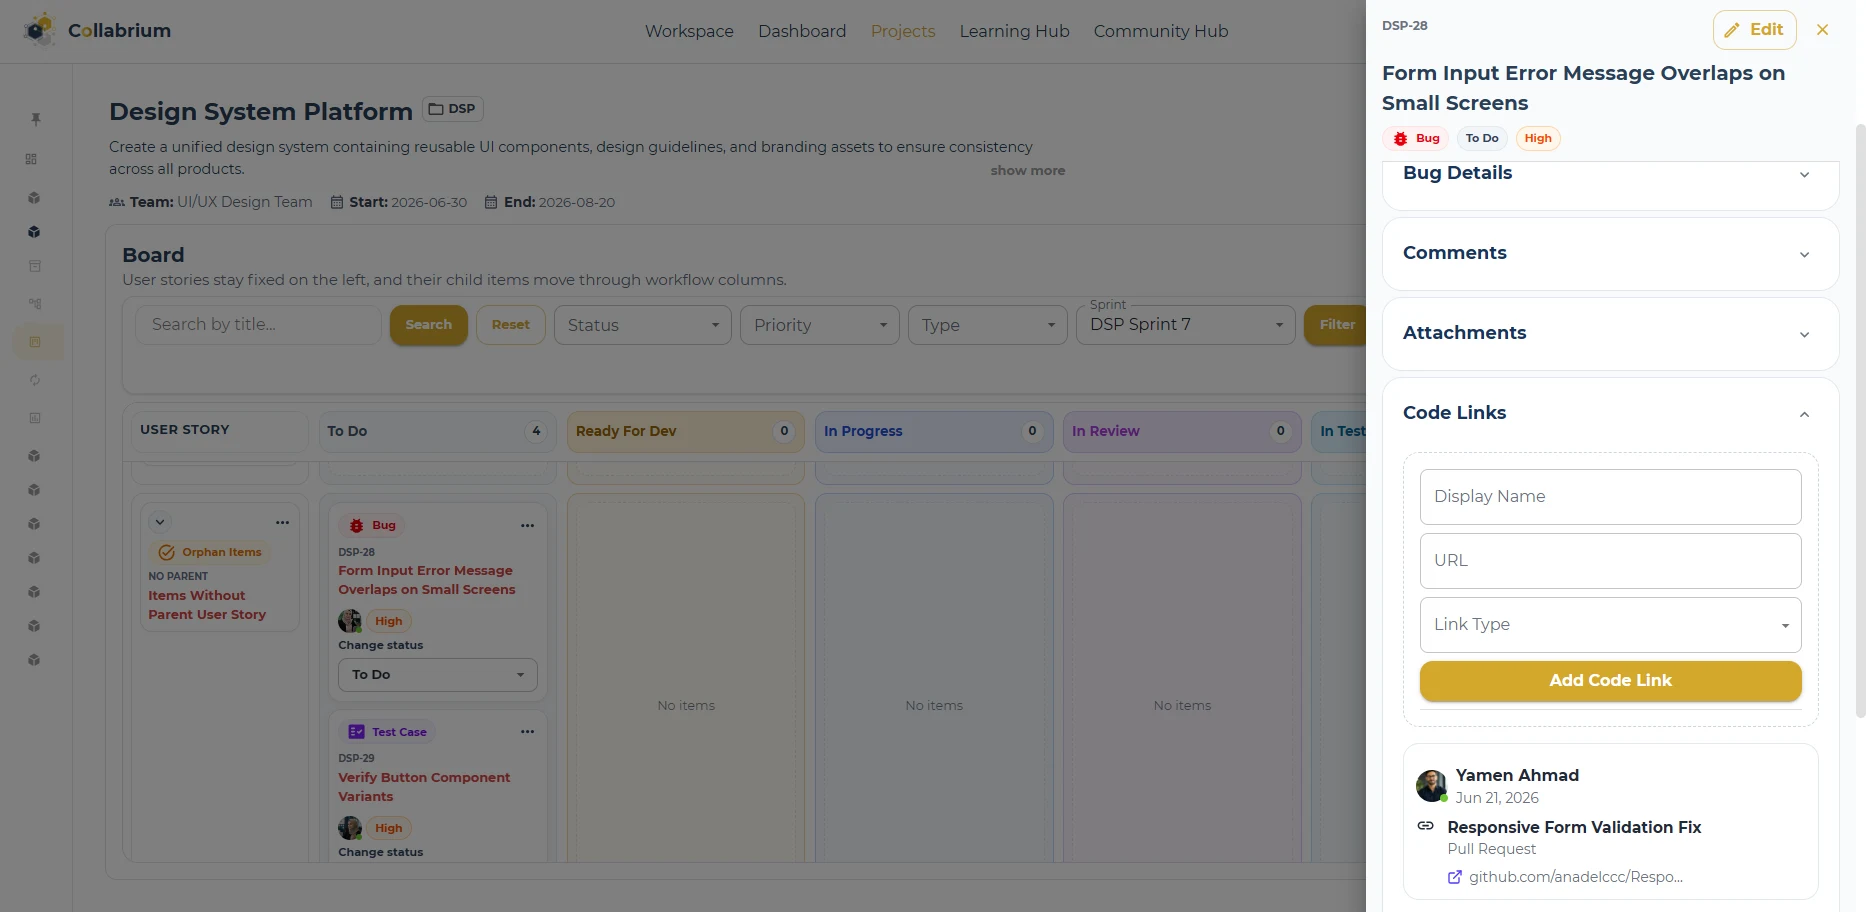Go to the Workspace menu
Viewport: 1866px width, 912px height.
[x=689, y=31]
